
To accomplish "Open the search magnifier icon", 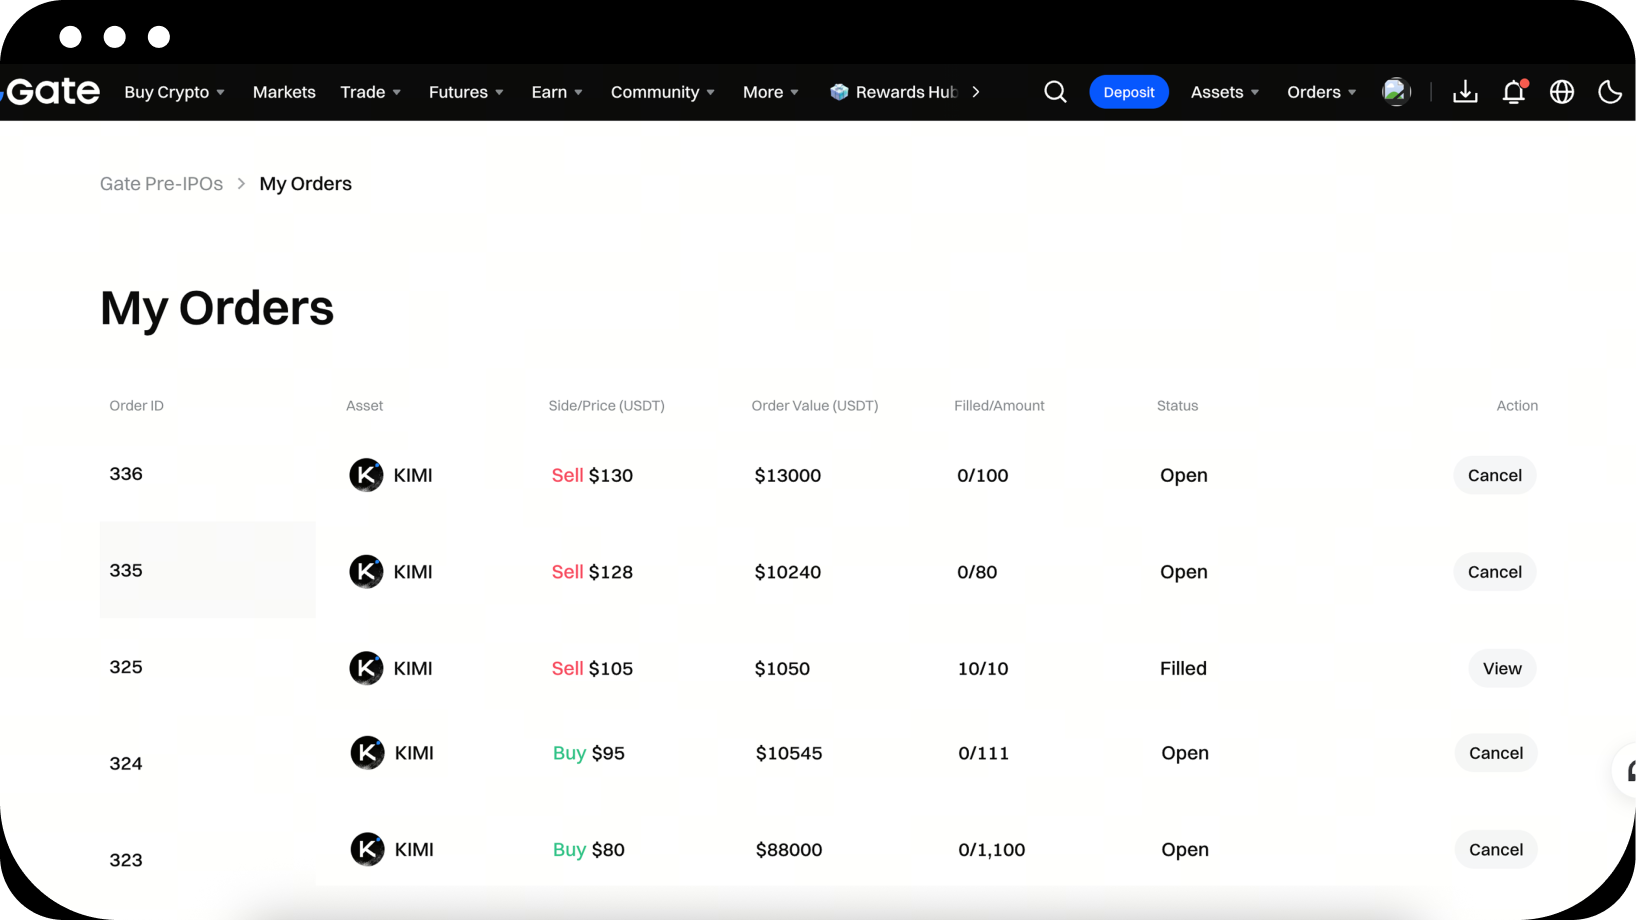I will [x=1055, y=92].
